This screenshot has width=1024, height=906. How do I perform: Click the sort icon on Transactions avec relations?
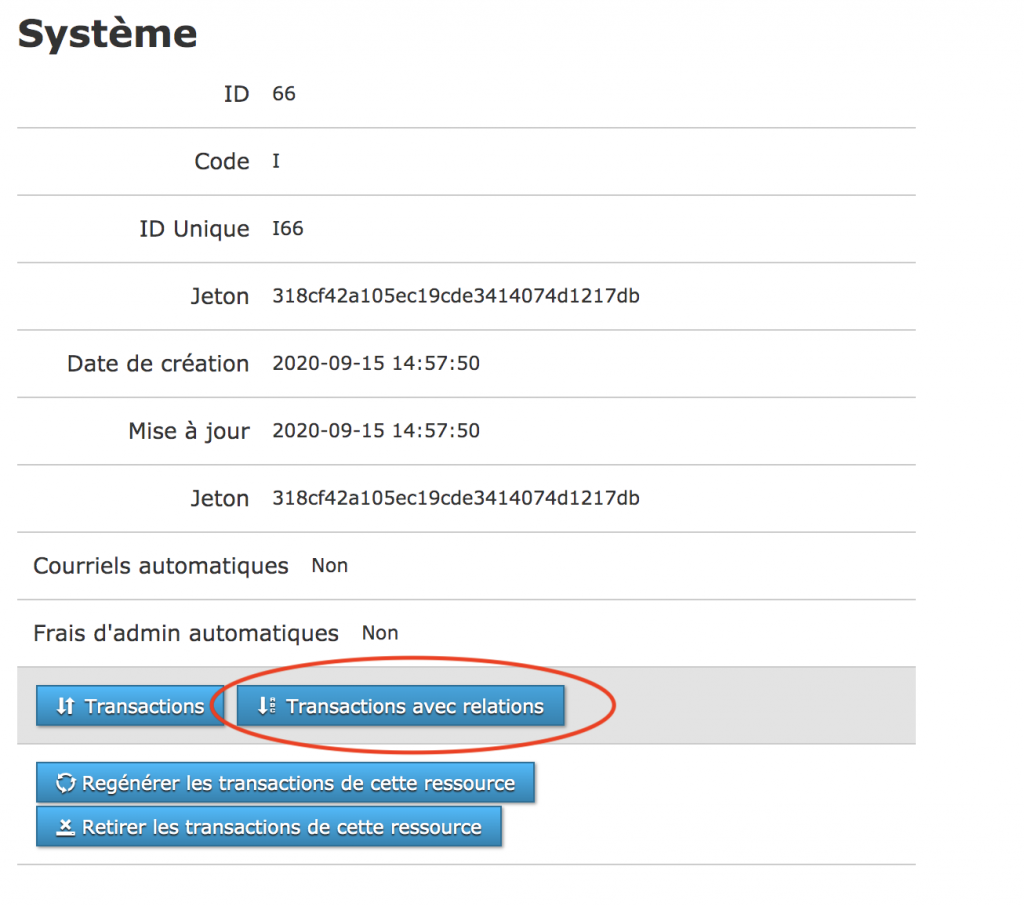[266, 706]
